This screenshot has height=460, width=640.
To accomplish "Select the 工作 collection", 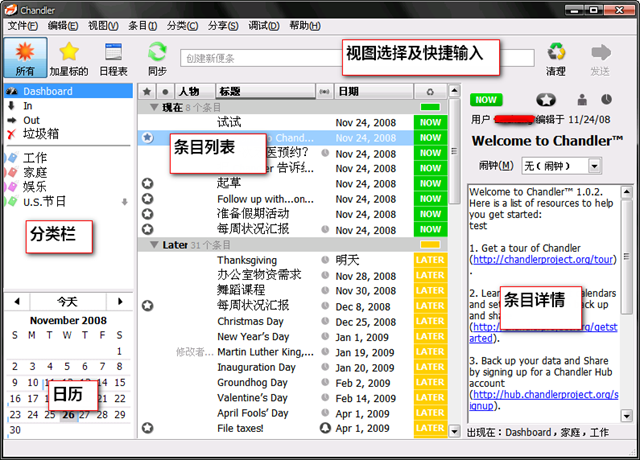I will (x=34, y=158).
